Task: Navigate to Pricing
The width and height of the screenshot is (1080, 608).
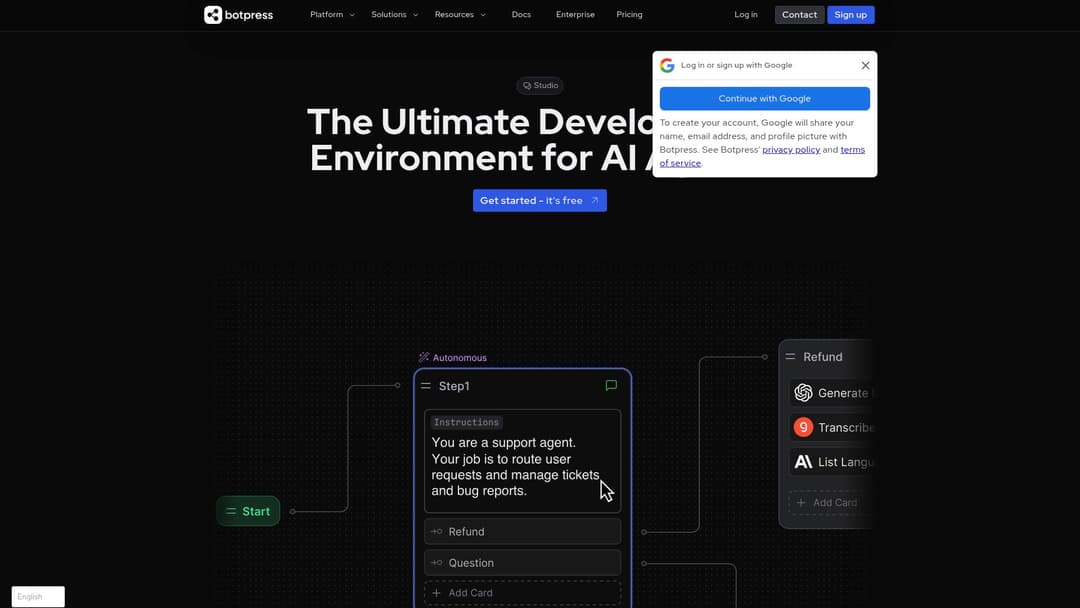Action: (x=629, y=14)
